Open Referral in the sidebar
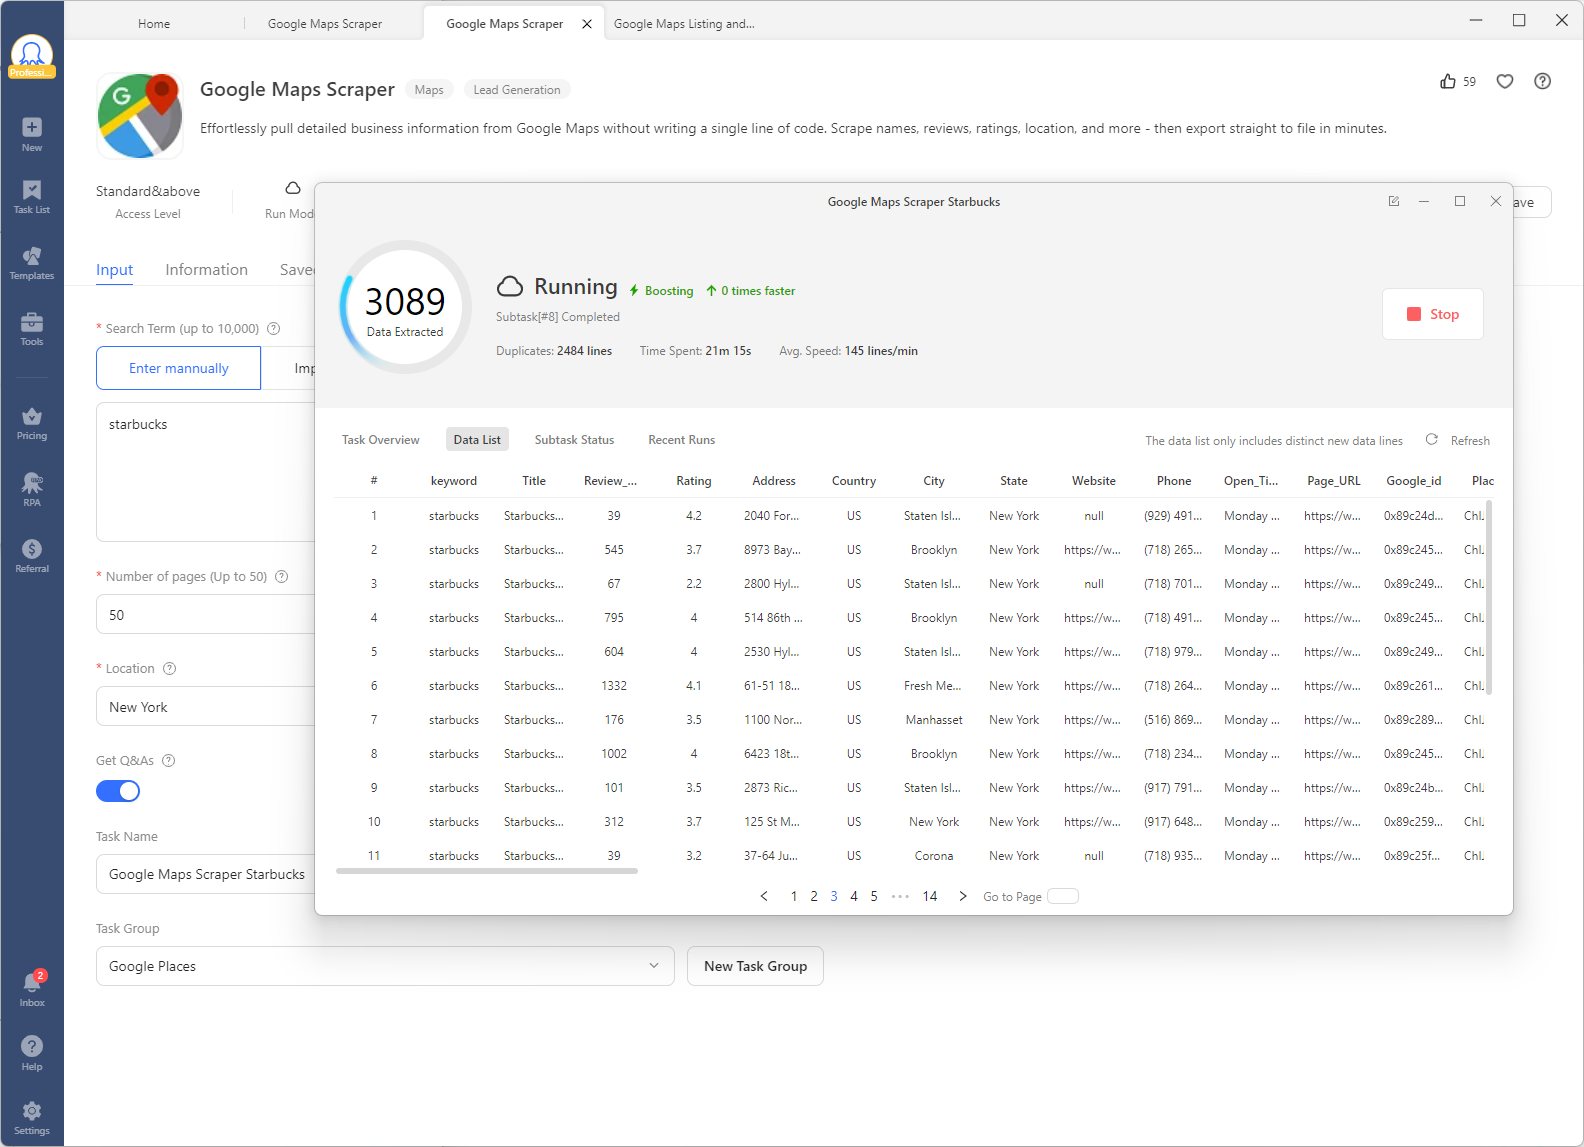The height and width of the screenshot is (1147, 1584). click(x=32, y=556)
